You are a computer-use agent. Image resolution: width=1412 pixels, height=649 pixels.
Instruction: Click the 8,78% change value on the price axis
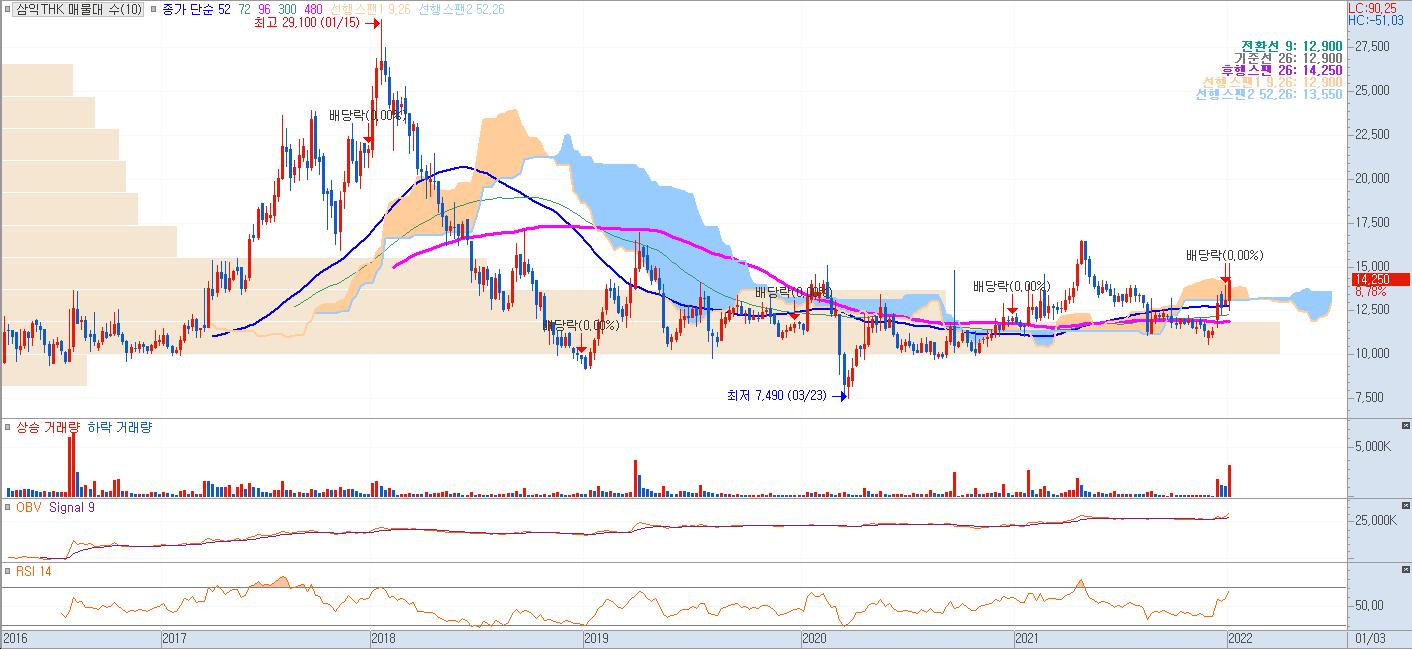(1370, 292)
